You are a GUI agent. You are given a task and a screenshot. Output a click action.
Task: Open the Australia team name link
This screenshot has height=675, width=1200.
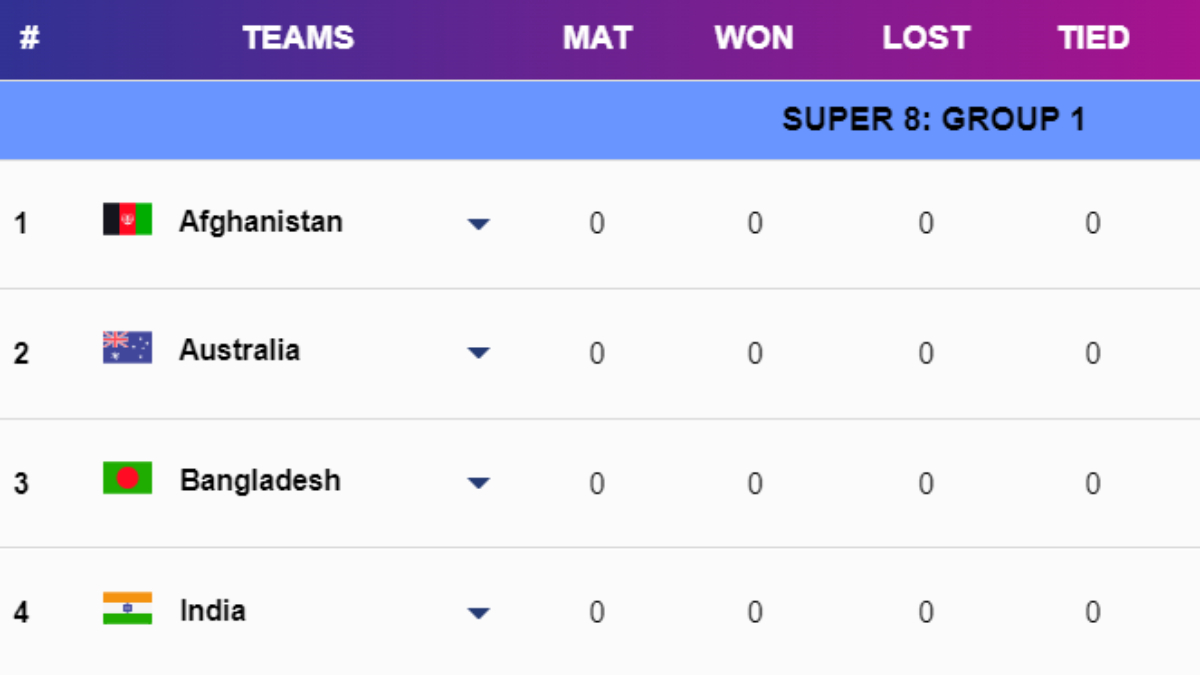(239, 350)
